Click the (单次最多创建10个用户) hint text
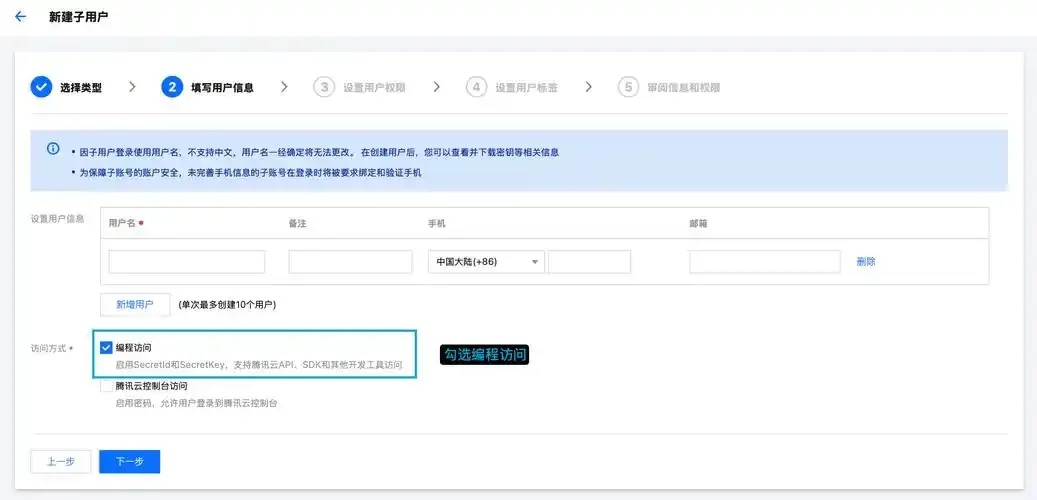The image size is (1037, 500). [x=227, y=305]
